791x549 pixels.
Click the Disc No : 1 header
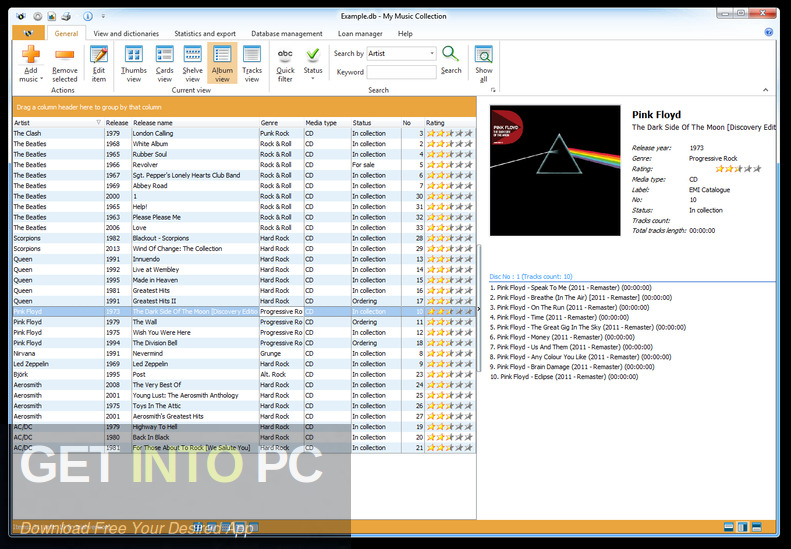coord(531,277)
